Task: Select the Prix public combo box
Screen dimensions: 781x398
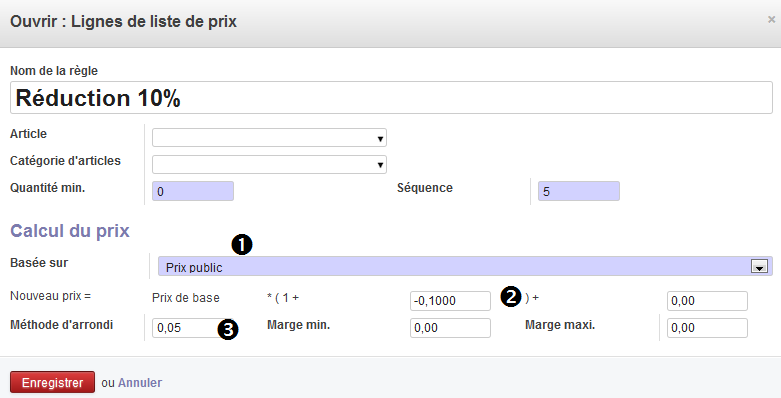Action: pyautogui.click(x=465, y=266)
